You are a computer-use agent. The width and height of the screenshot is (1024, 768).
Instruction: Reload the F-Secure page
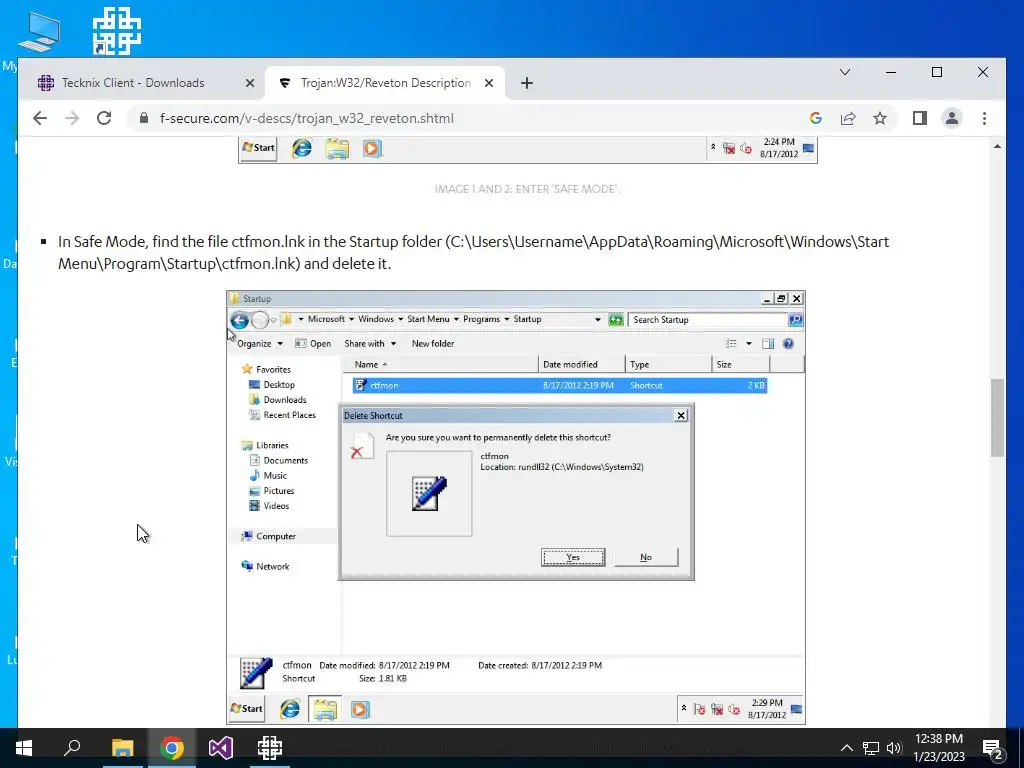coord(104,118)
